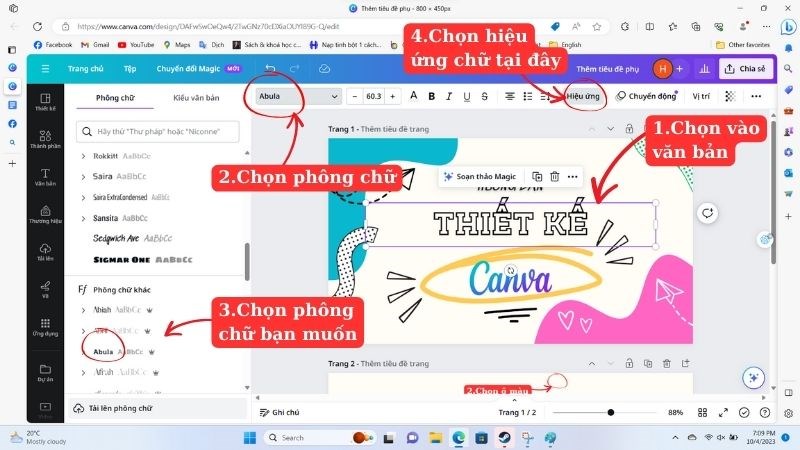Click Soạn thảo Magic button
The image size is (800, 450).
(480, 177)
